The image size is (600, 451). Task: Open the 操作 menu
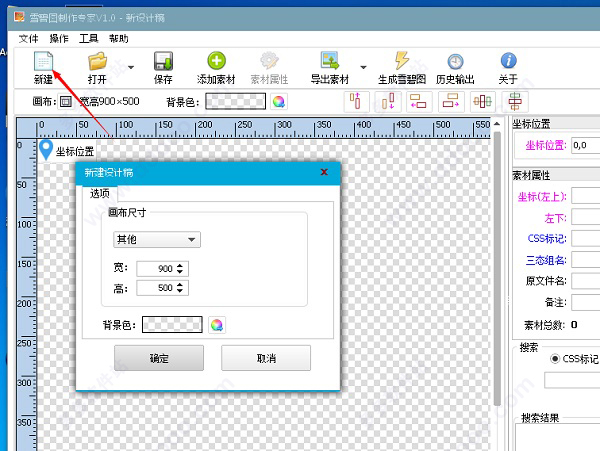tap(59, 39)
